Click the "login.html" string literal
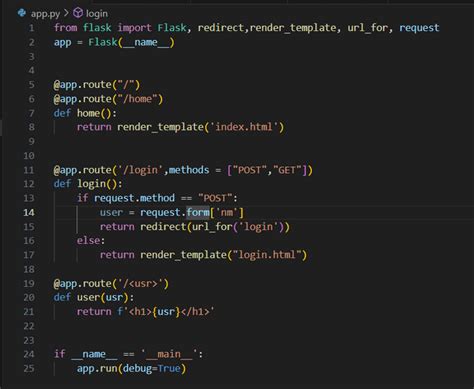Image resolution: width=474 pixels, height=389 pixels. pyautogui.click(x=267, y=255)
